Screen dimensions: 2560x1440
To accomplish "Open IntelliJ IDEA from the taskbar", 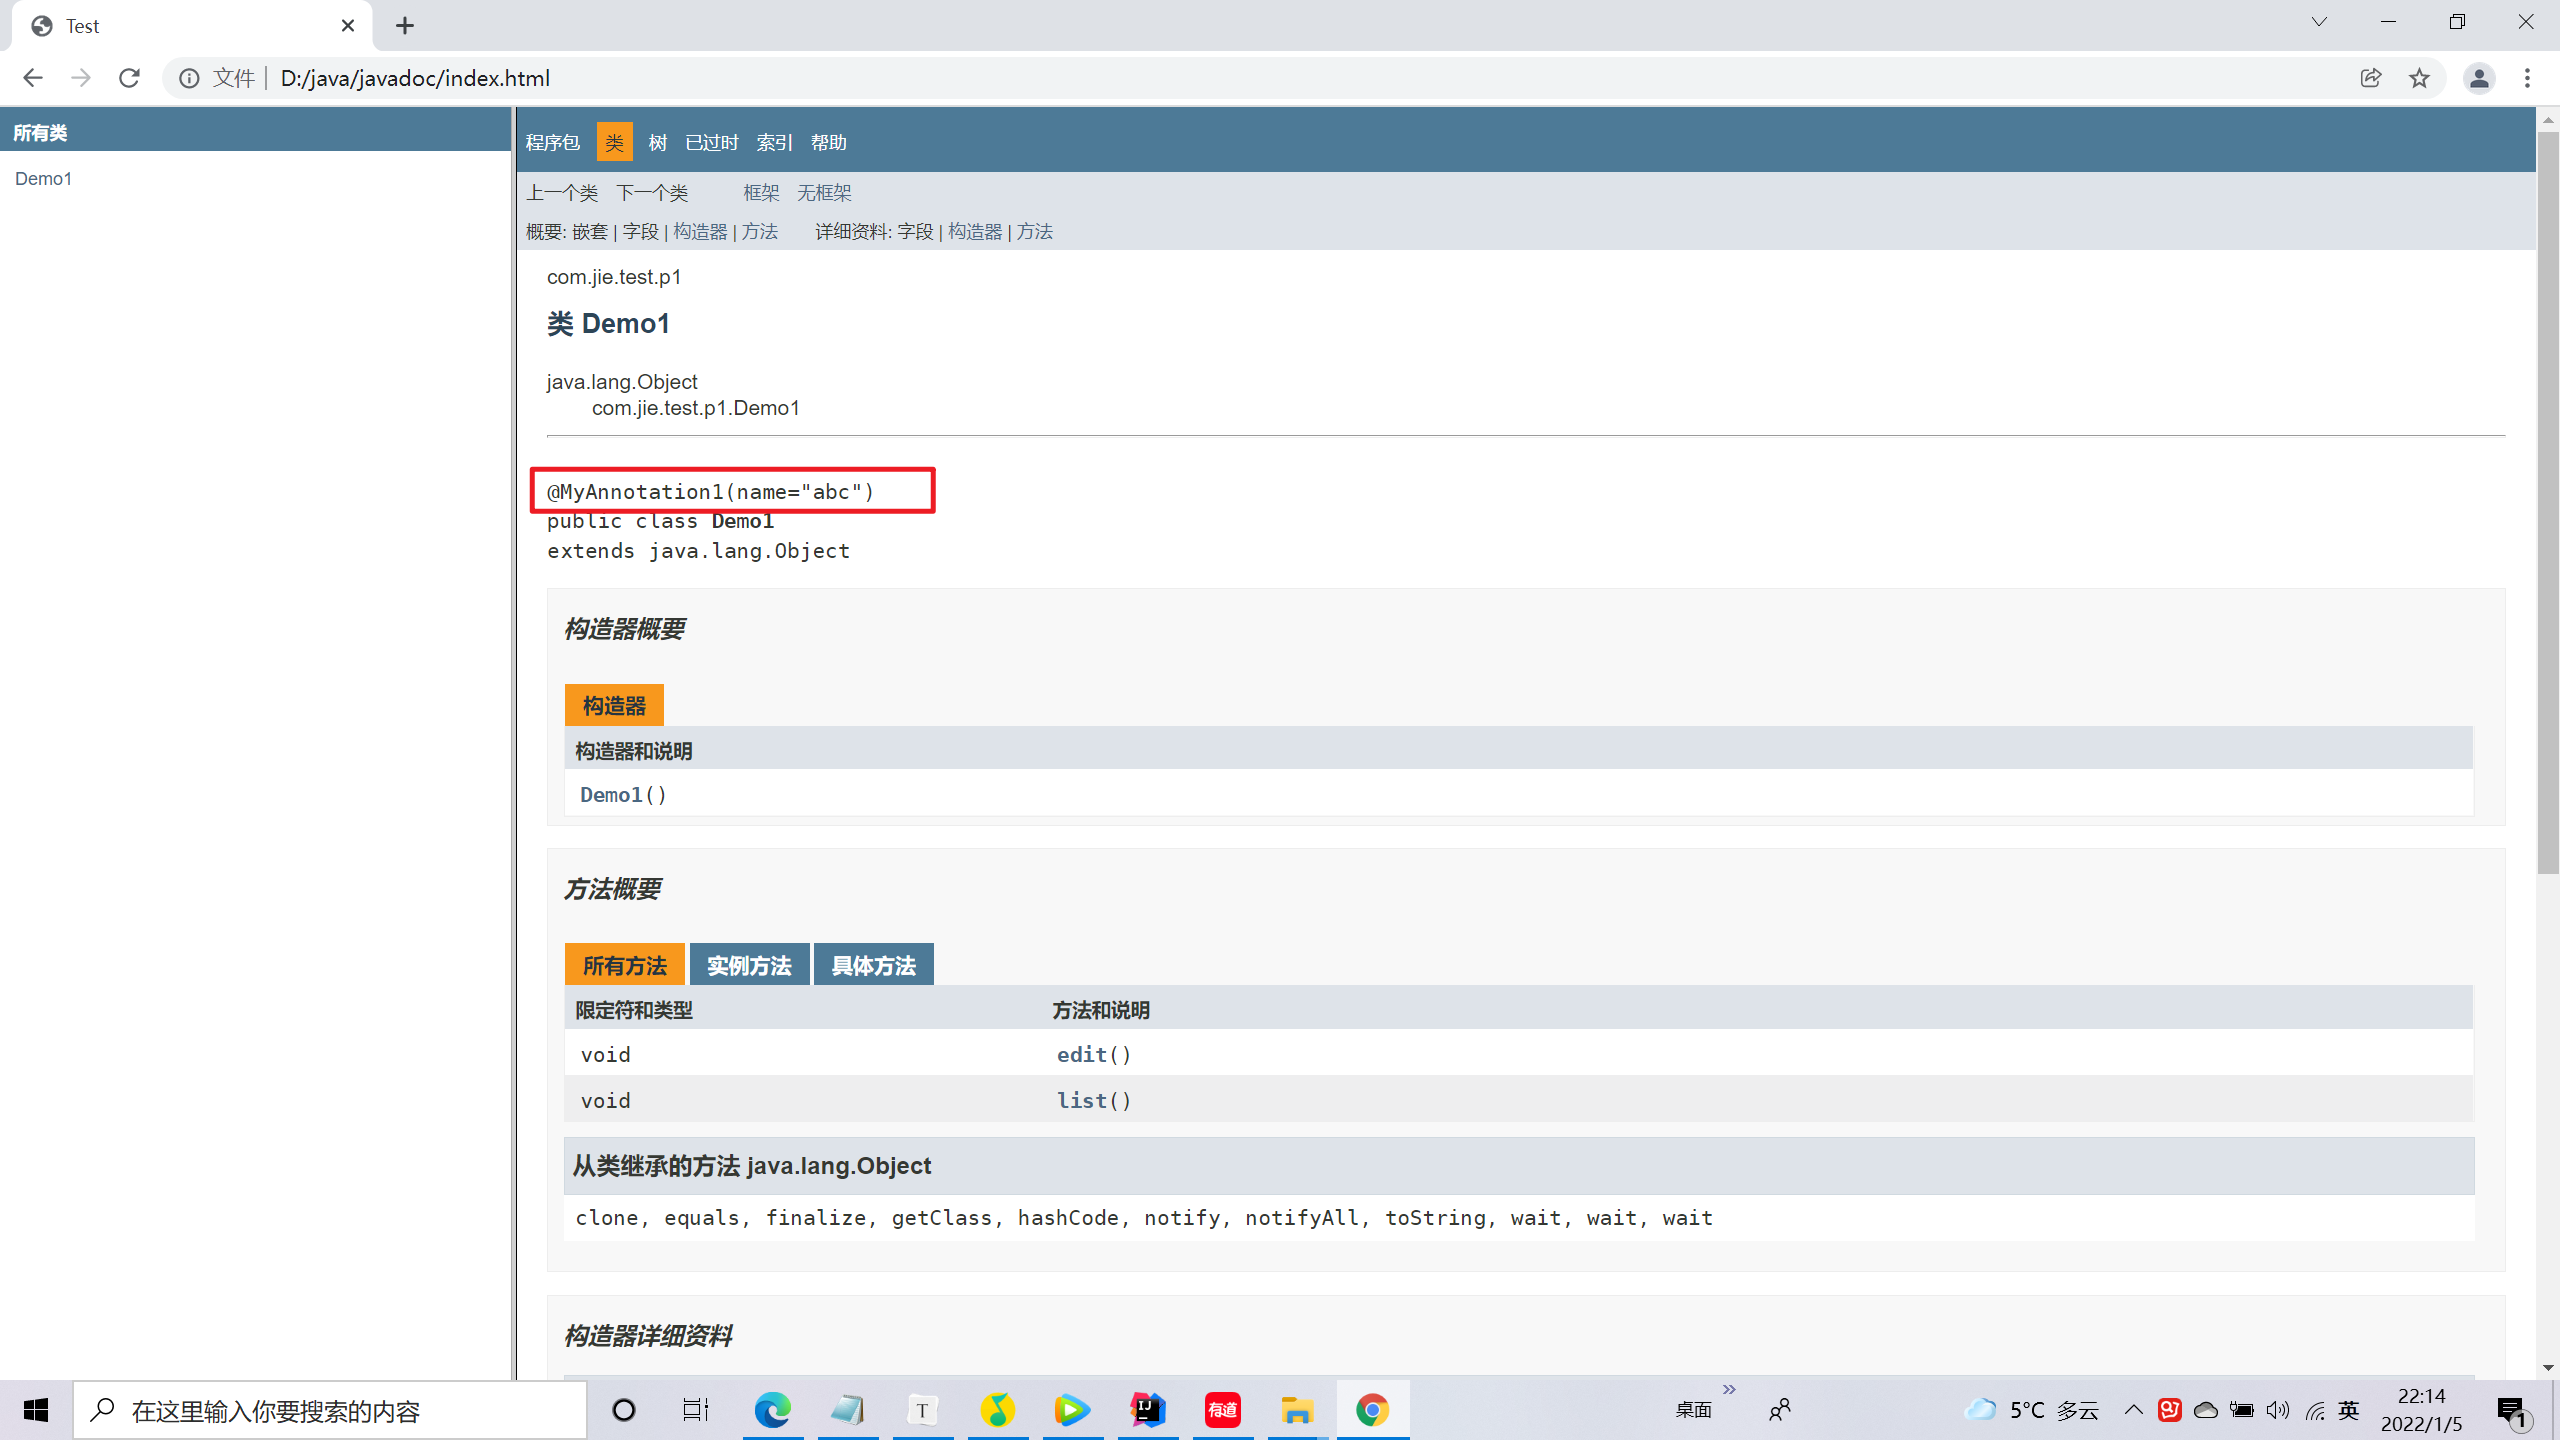I will tap(1147, 1410).
